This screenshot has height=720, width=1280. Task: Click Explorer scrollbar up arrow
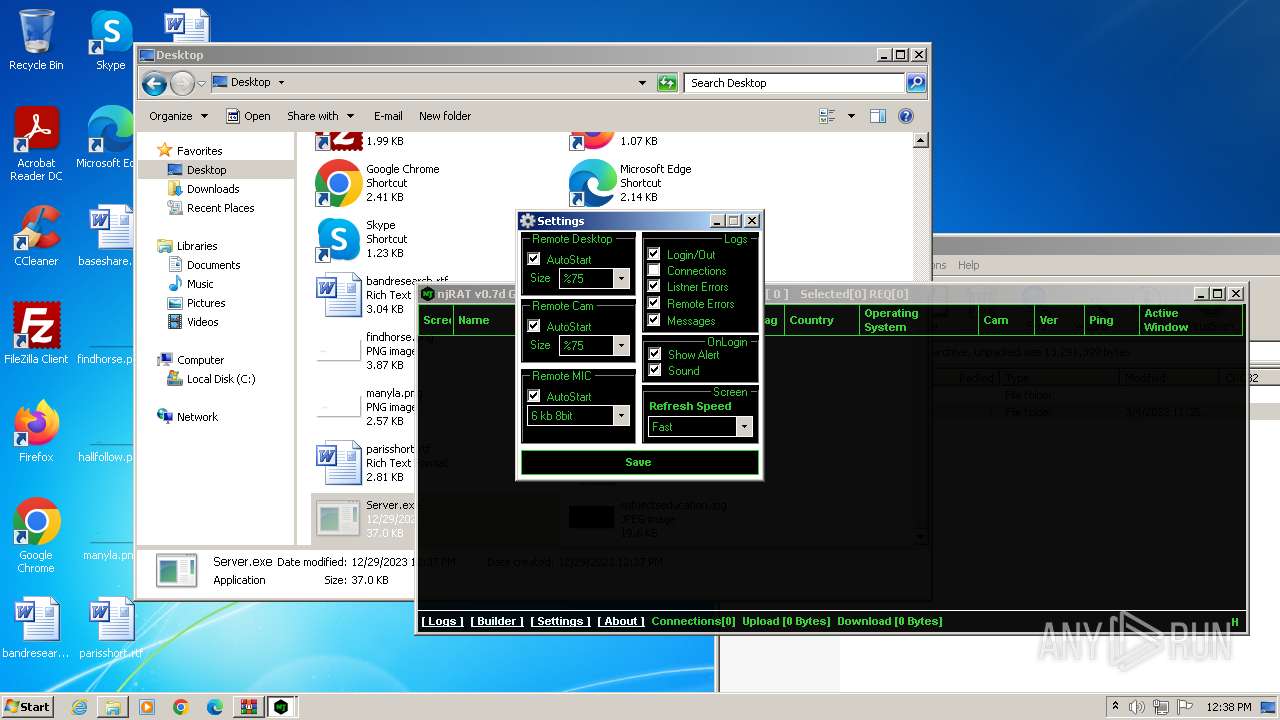coord(921,141)
